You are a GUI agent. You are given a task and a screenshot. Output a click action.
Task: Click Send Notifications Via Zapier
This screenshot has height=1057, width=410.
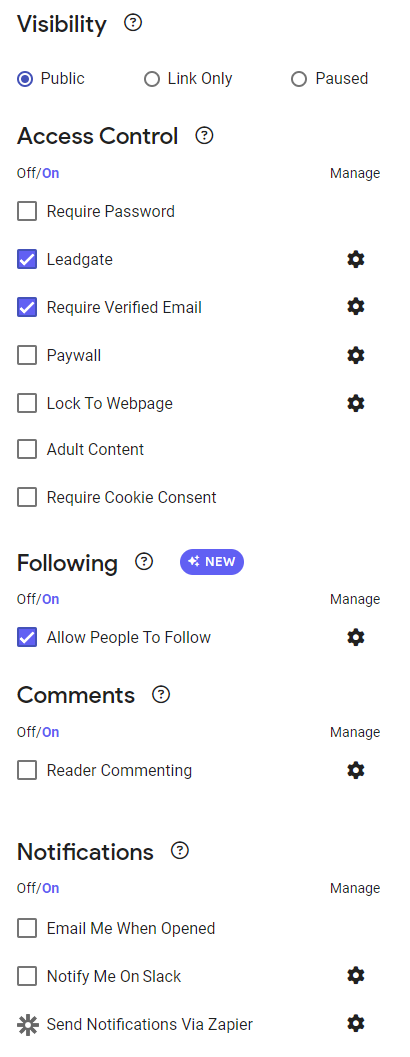[150, 1025]
